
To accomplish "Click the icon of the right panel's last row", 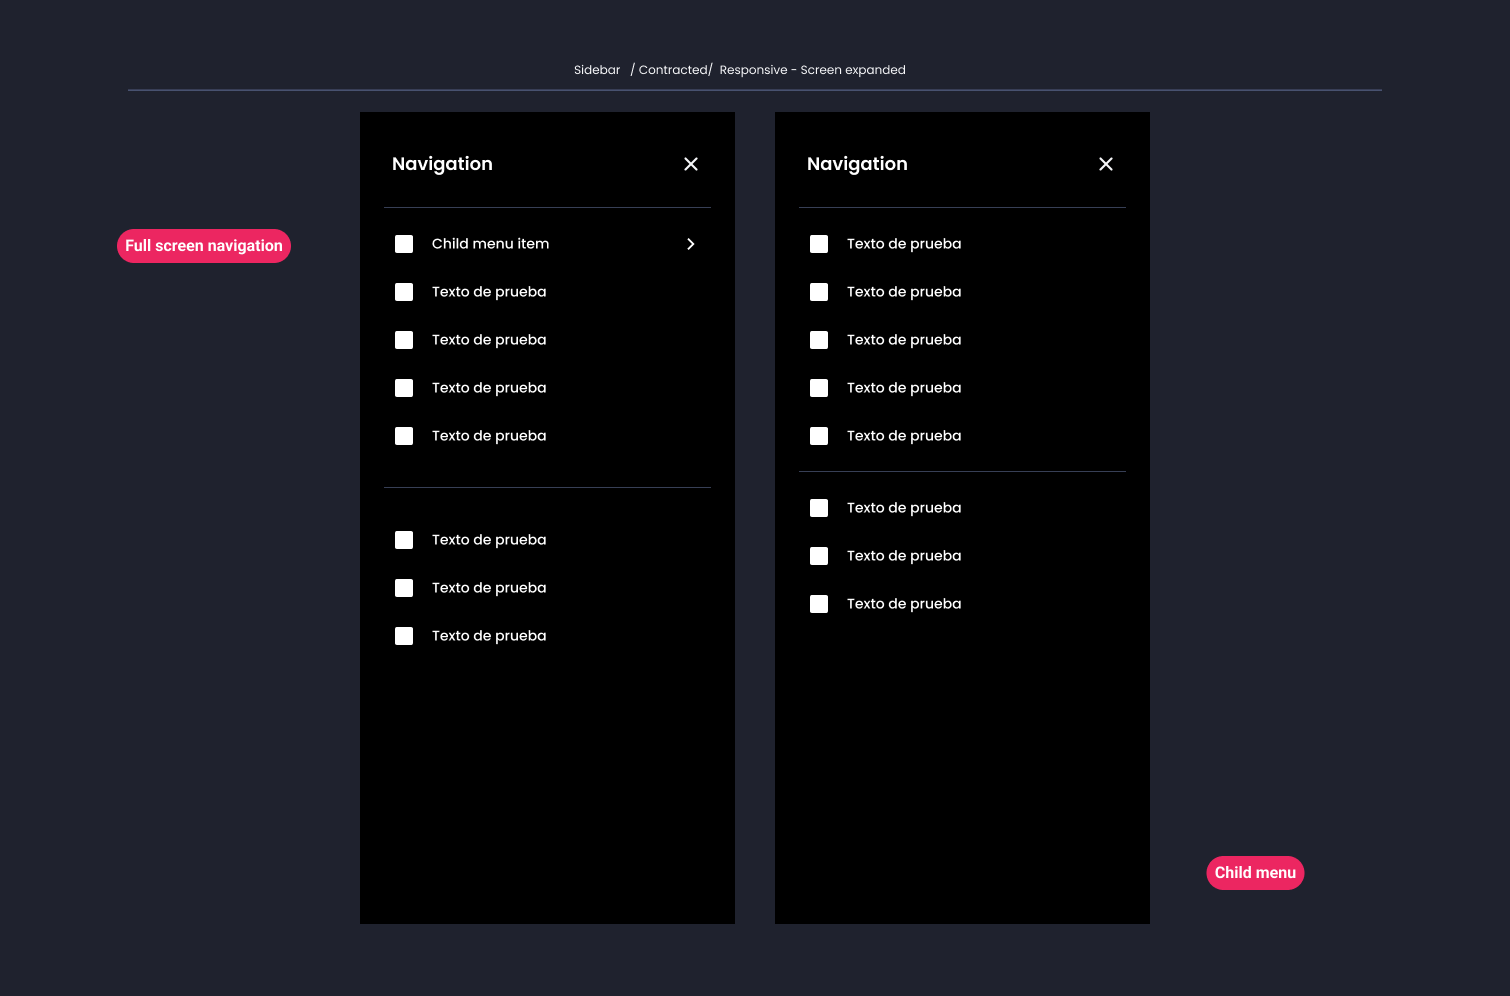I will point(819,604).
